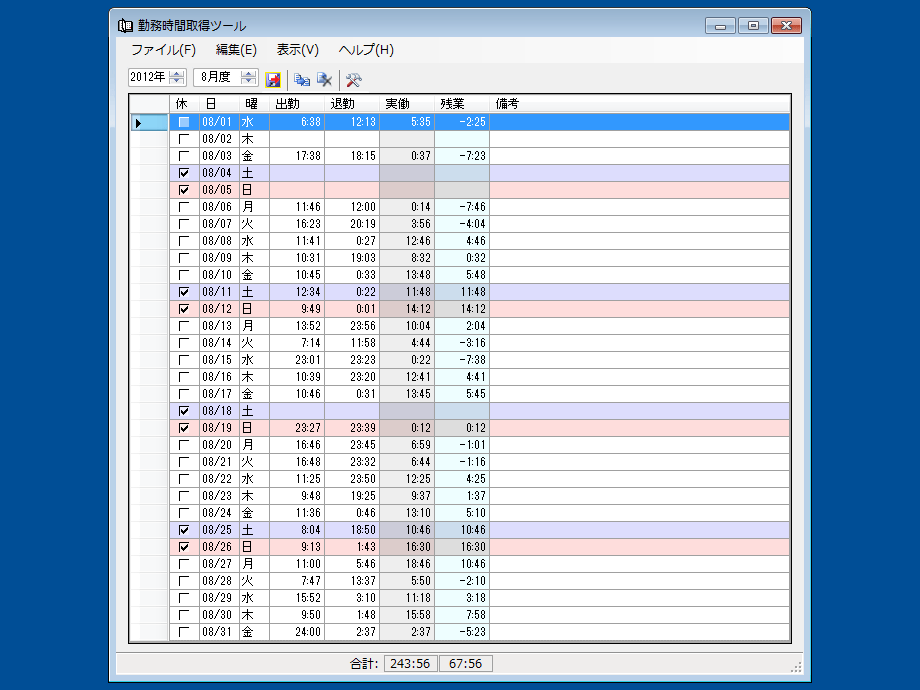Click the save/export icon in toolbar
The image size is (920, 690).
point(273,79)
